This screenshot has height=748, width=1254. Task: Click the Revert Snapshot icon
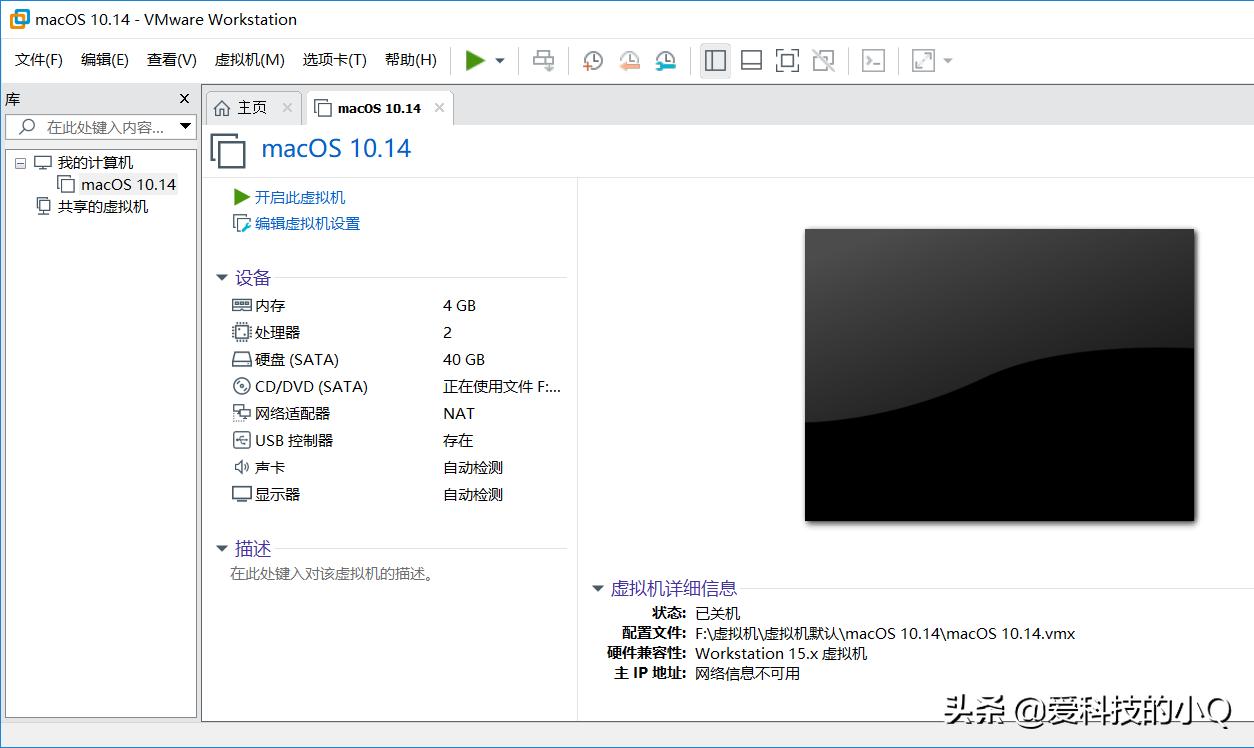click(x=628, y=60)
